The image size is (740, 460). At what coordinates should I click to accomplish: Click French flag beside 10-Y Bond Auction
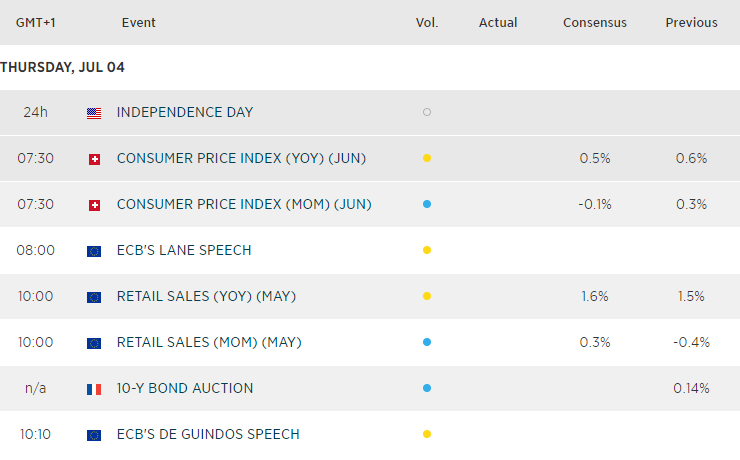click(94, 389)
